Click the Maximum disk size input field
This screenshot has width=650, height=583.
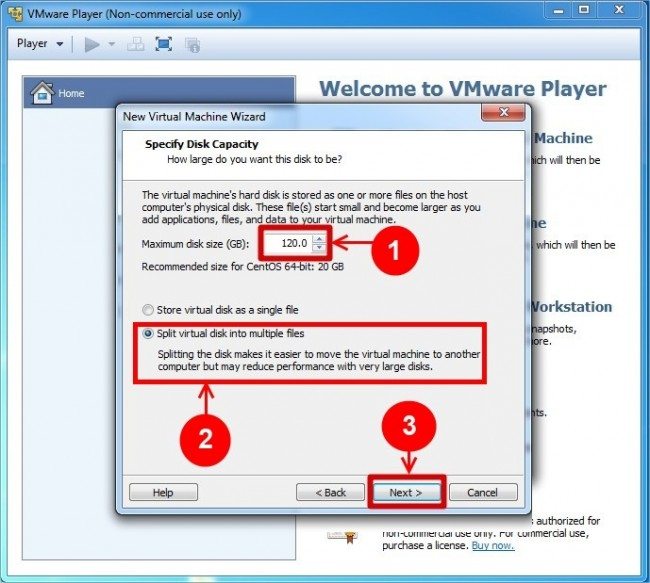tap(287, 243)
